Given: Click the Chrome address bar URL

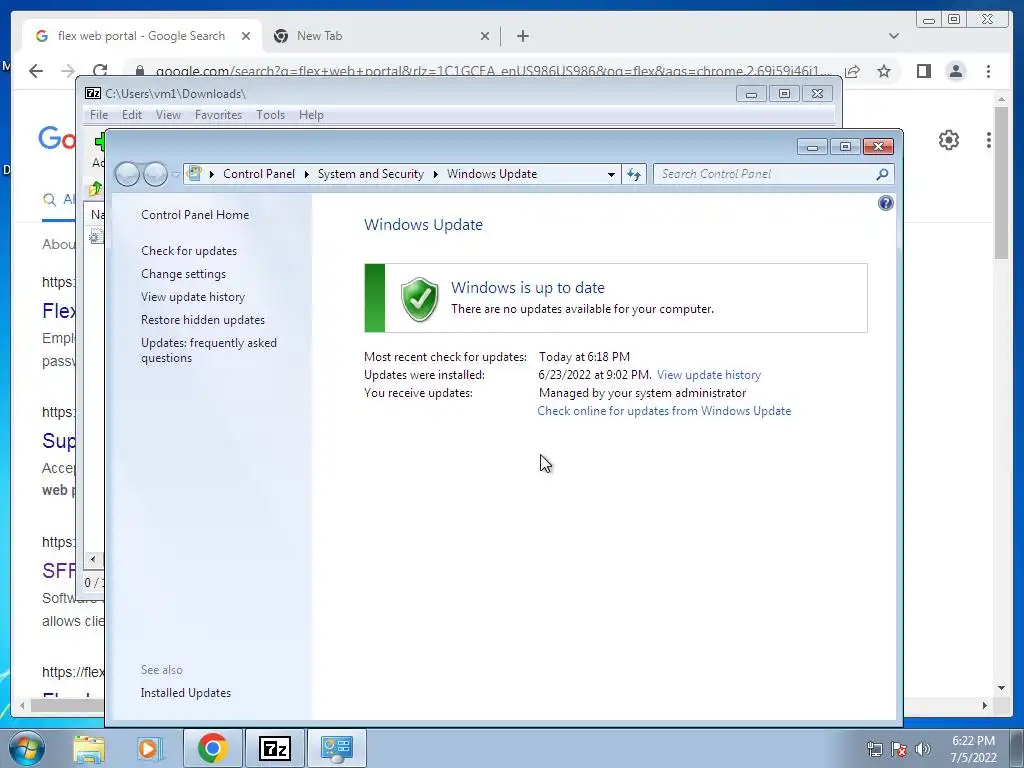Looking at the screenshot, I should point(492,71).
